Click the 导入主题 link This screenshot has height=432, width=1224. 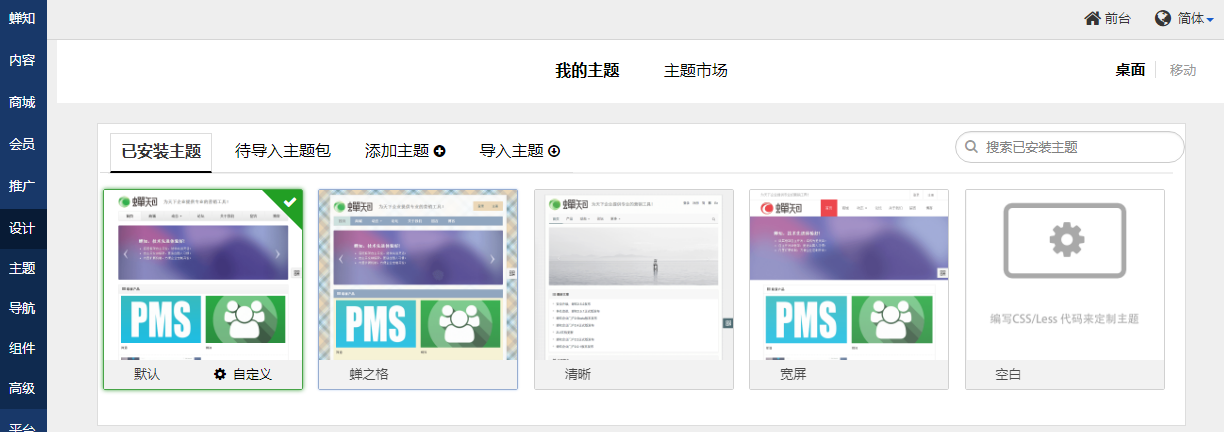click(x=520, y=151)
